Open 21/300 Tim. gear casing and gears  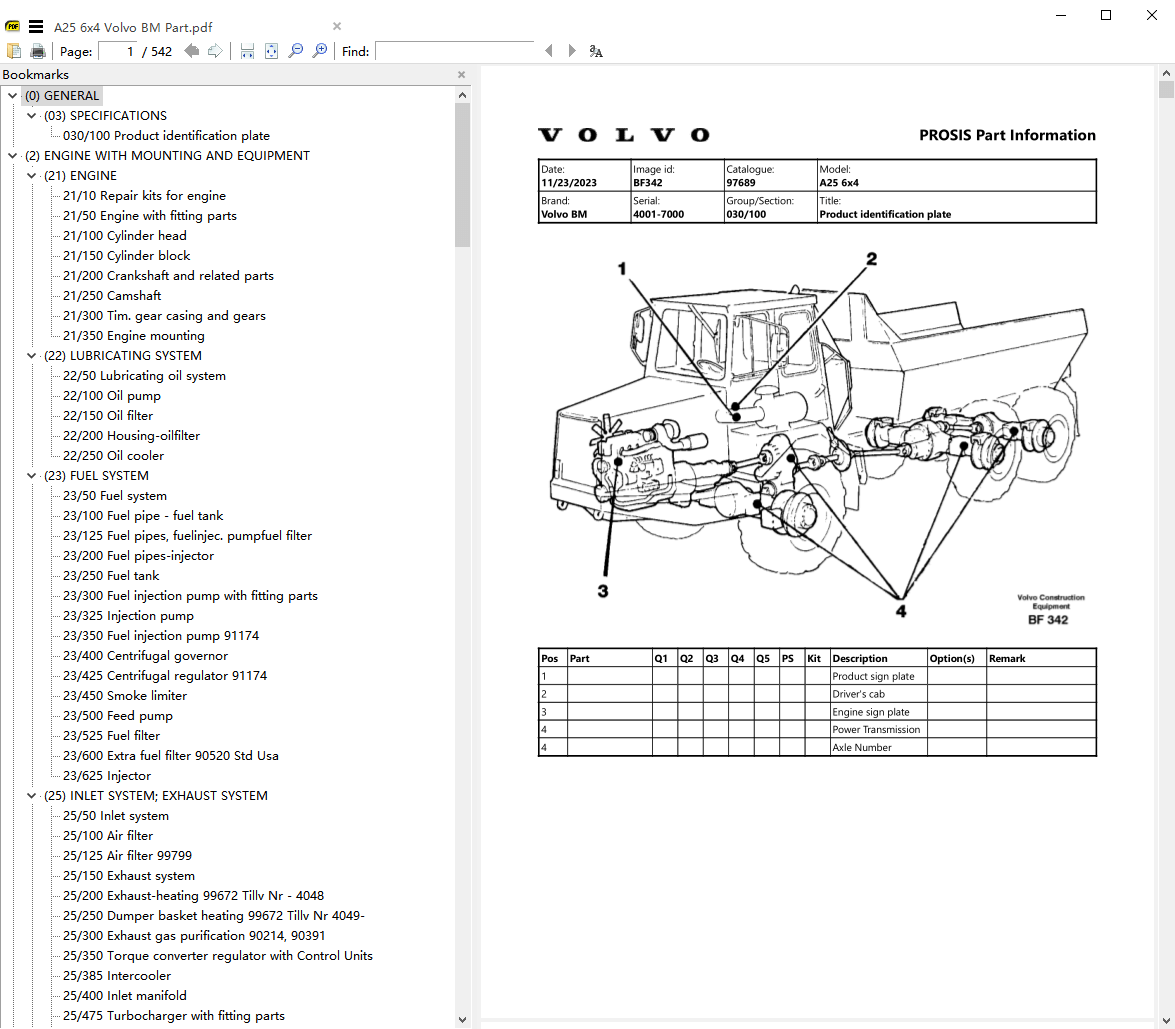click(x=164, y=316)
